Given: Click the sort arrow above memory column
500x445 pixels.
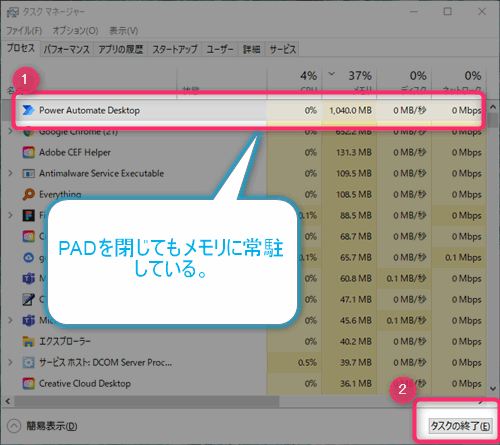Looking at the screenshot, I should [332, 74].
